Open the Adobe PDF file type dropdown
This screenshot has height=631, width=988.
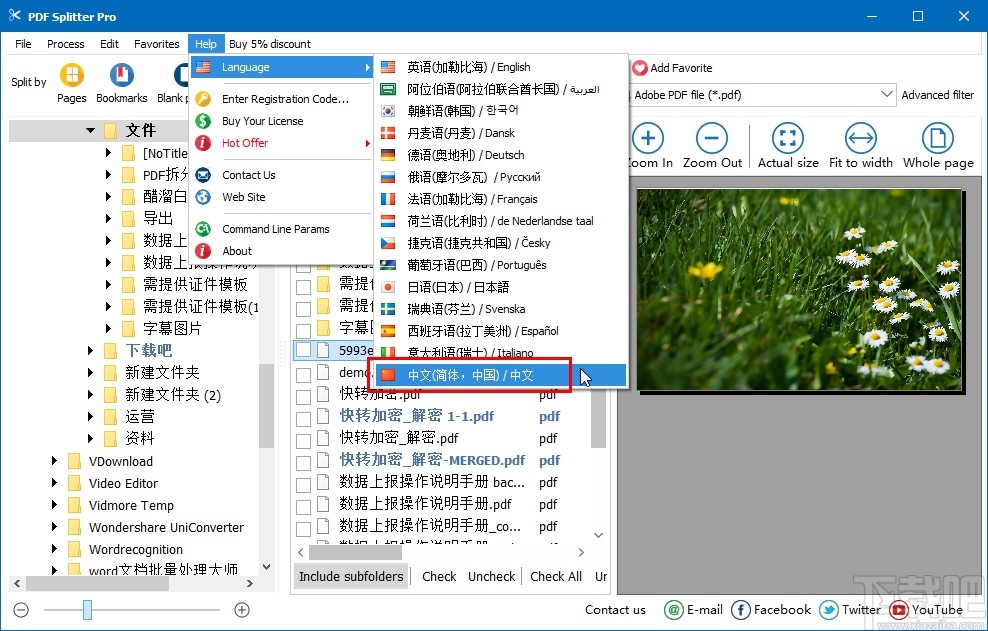[887, 95]
